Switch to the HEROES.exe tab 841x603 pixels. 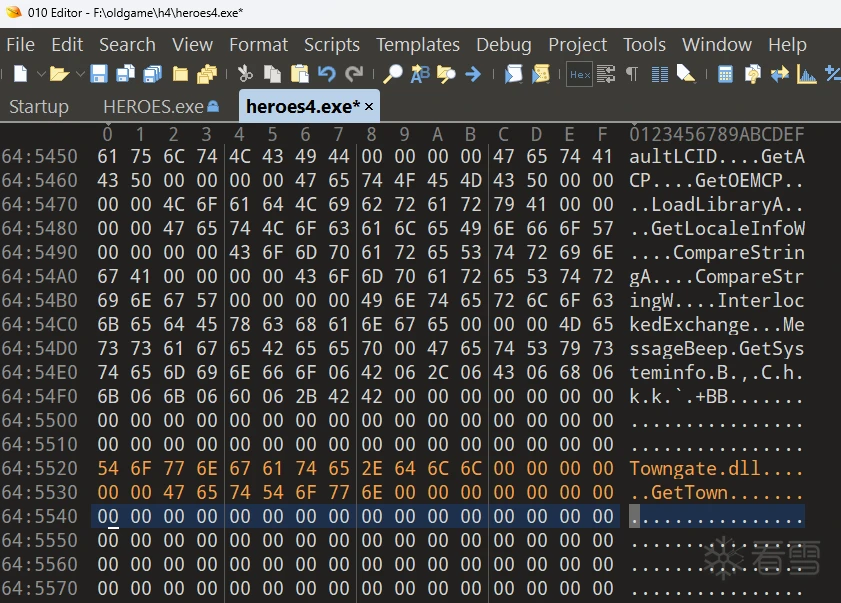pyautogui.click(x=160, y=107)
